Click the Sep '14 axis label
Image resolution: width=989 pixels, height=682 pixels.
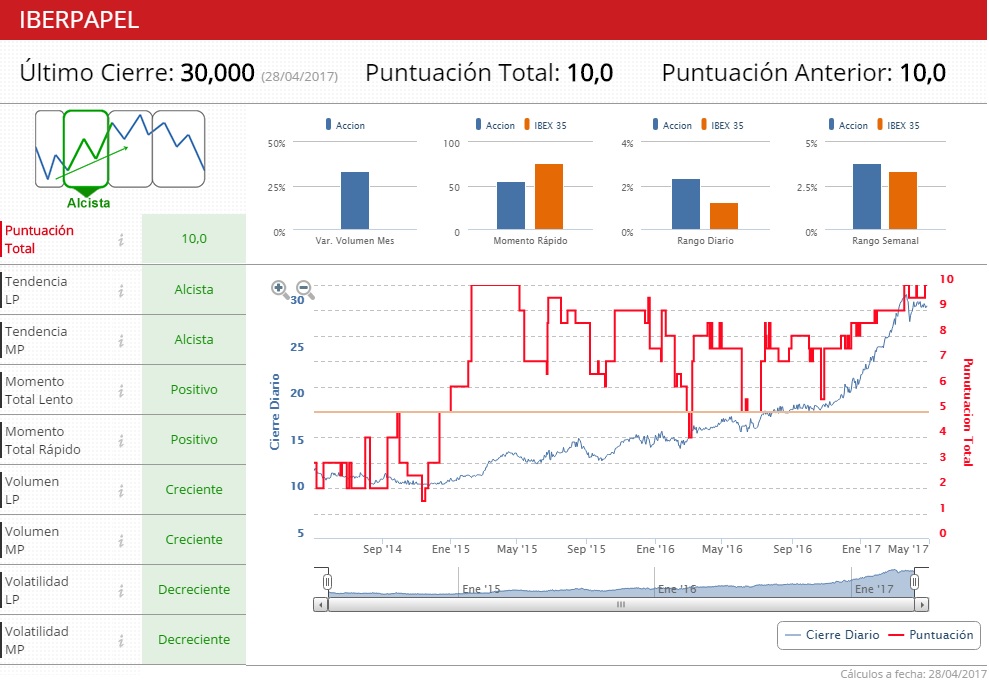click(382, 549)
